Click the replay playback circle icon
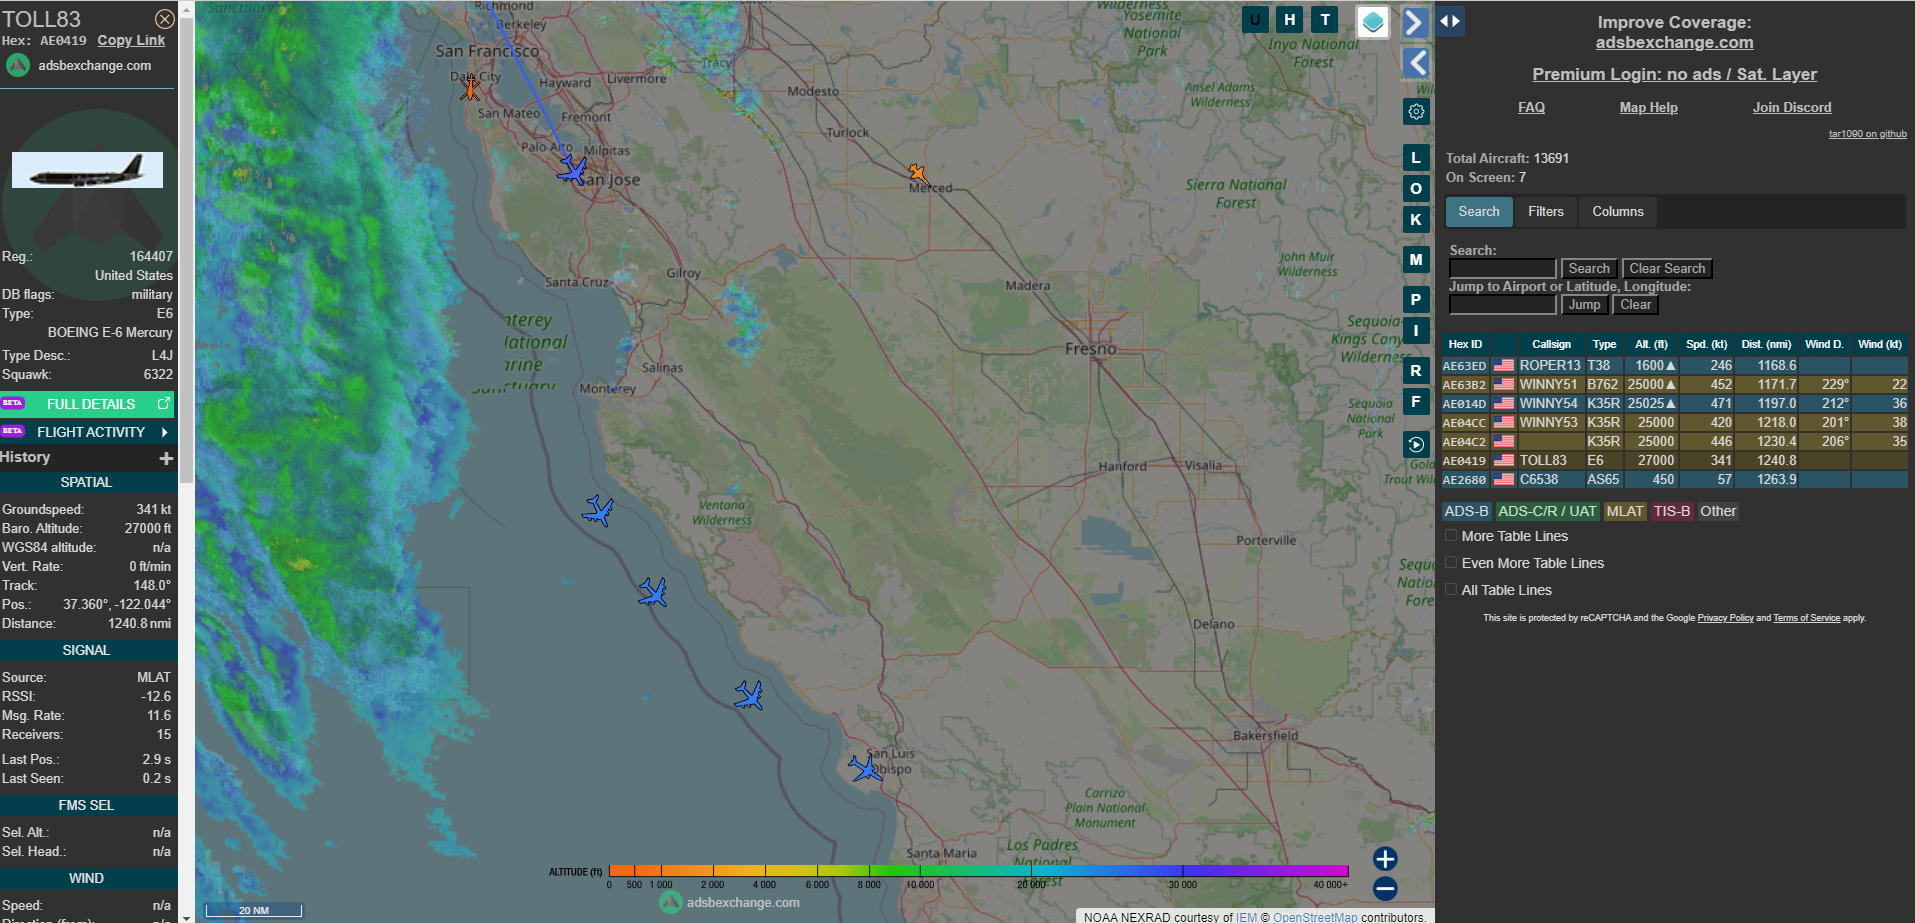This screenshot has height=923, width=1915. click(1416, 445)
